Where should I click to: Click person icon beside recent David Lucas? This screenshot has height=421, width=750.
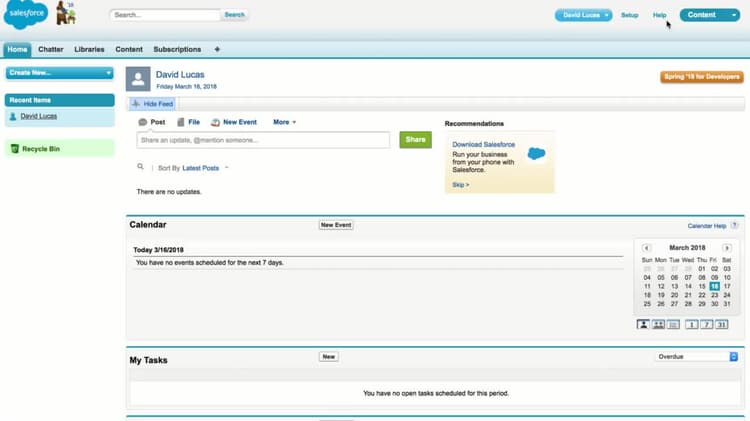13,116
